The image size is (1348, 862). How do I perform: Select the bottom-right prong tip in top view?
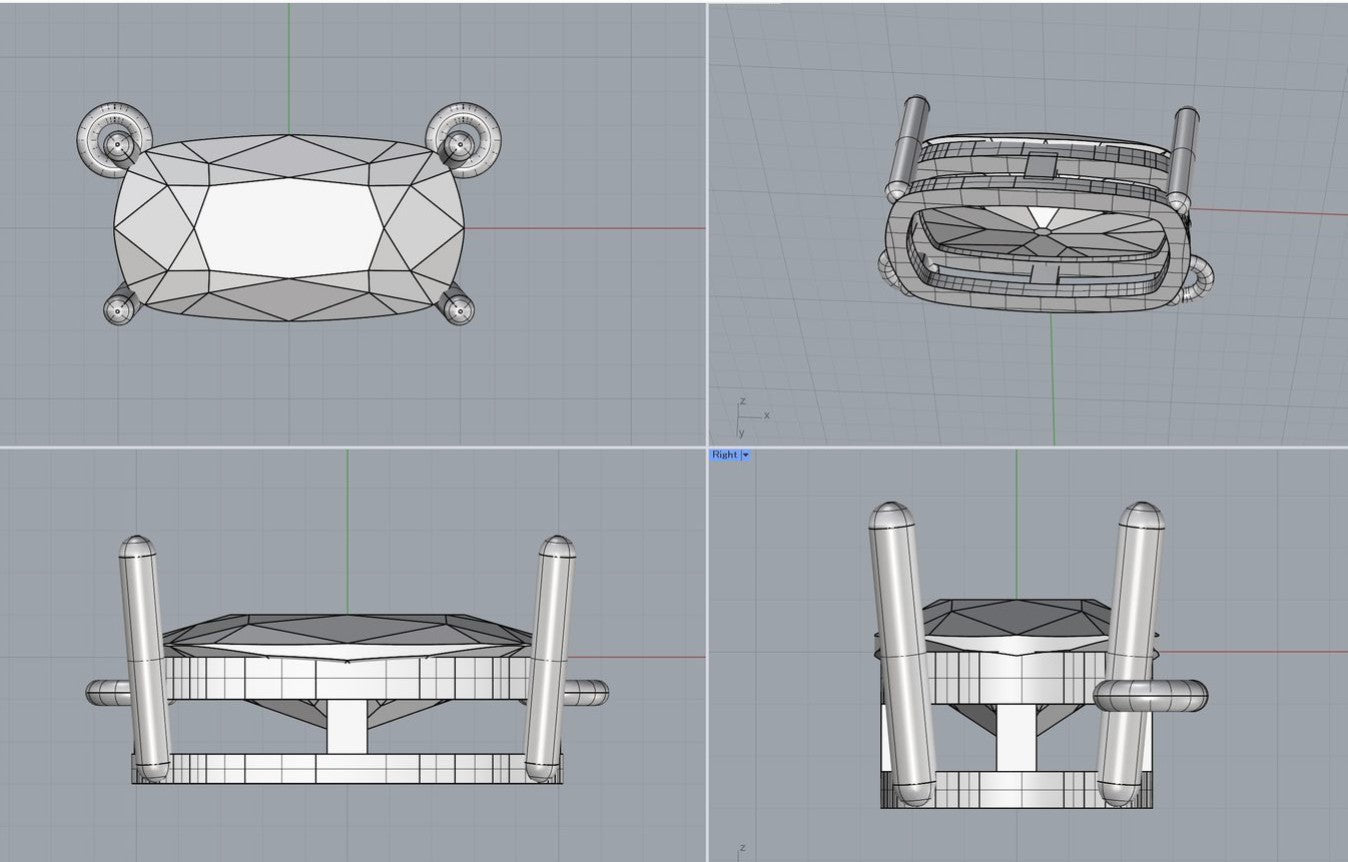(x=458, y=311)
